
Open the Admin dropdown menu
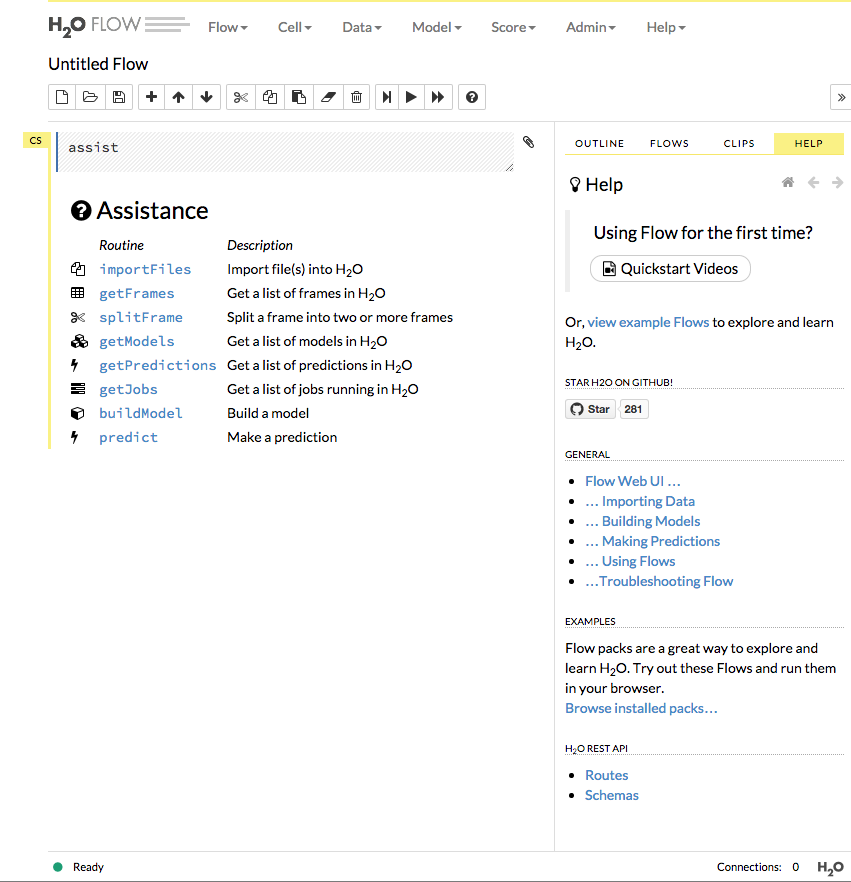click(x=591, y=28)
